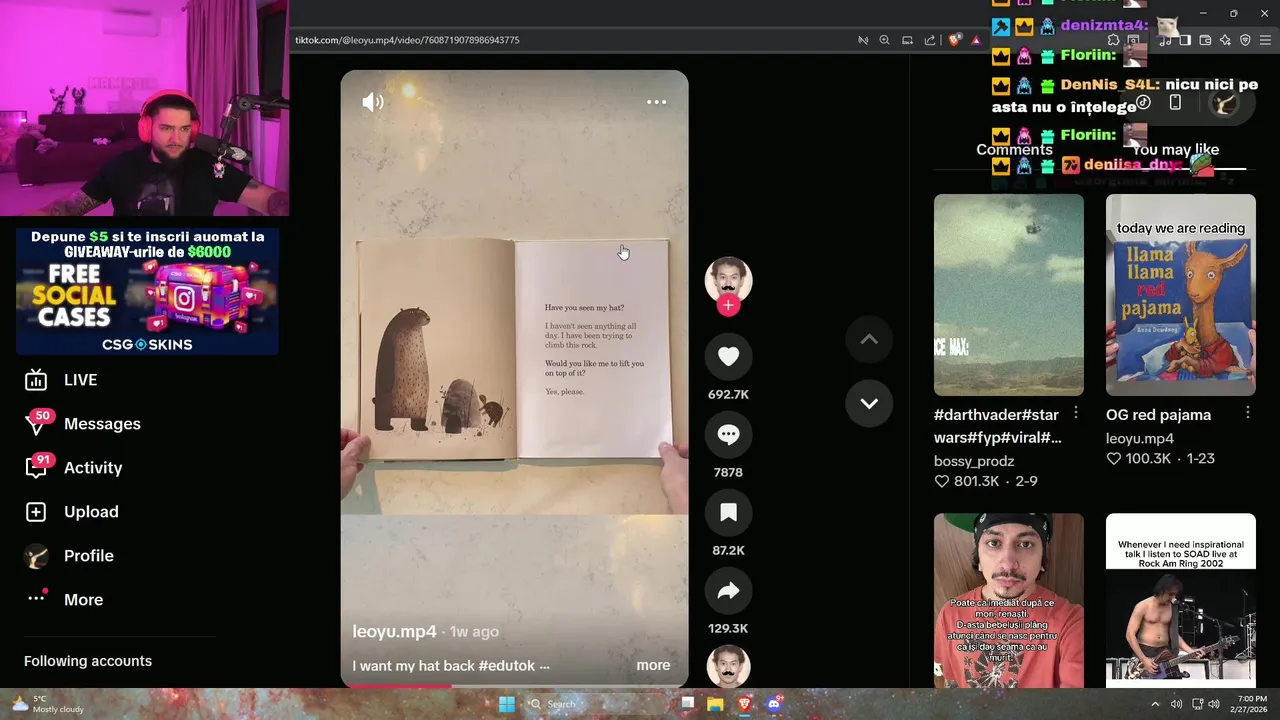Viewport: 1280px width, 720px height.
Task: Click the share-page icon in the address bar
Action: (930, 40)
